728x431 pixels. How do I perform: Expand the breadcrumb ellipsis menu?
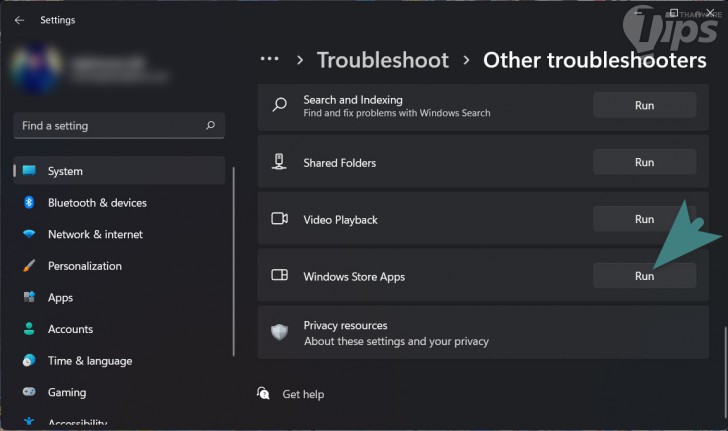click(269, 59)
